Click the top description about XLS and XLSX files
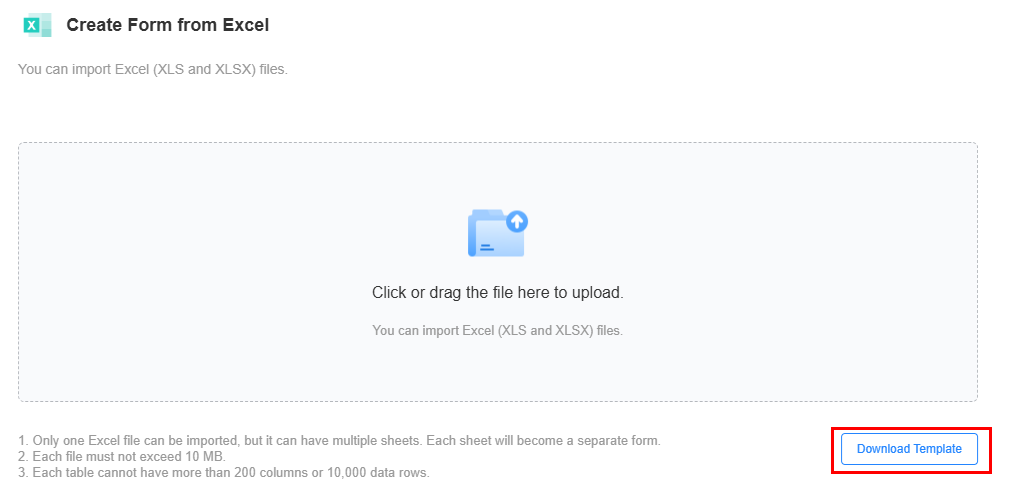The image size is (1011, 489). pos(153,69)
